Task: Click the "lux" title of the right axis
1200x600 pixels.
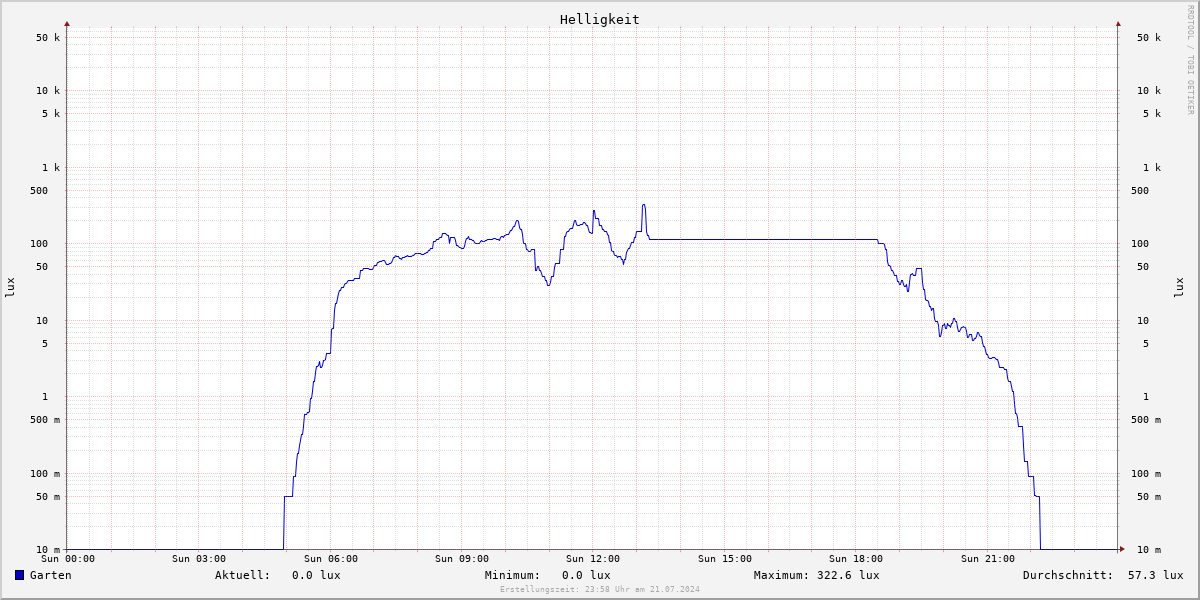Action: point(1179,287)
